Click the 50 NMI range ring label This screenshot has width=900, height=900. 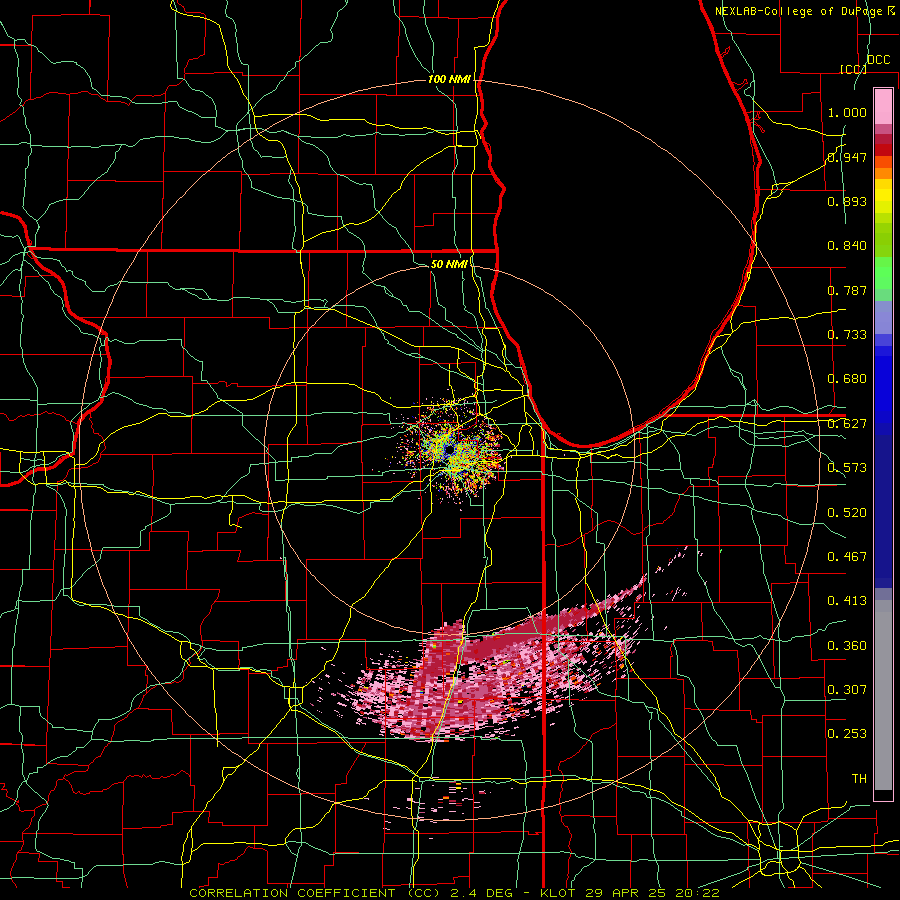[449, 264]
